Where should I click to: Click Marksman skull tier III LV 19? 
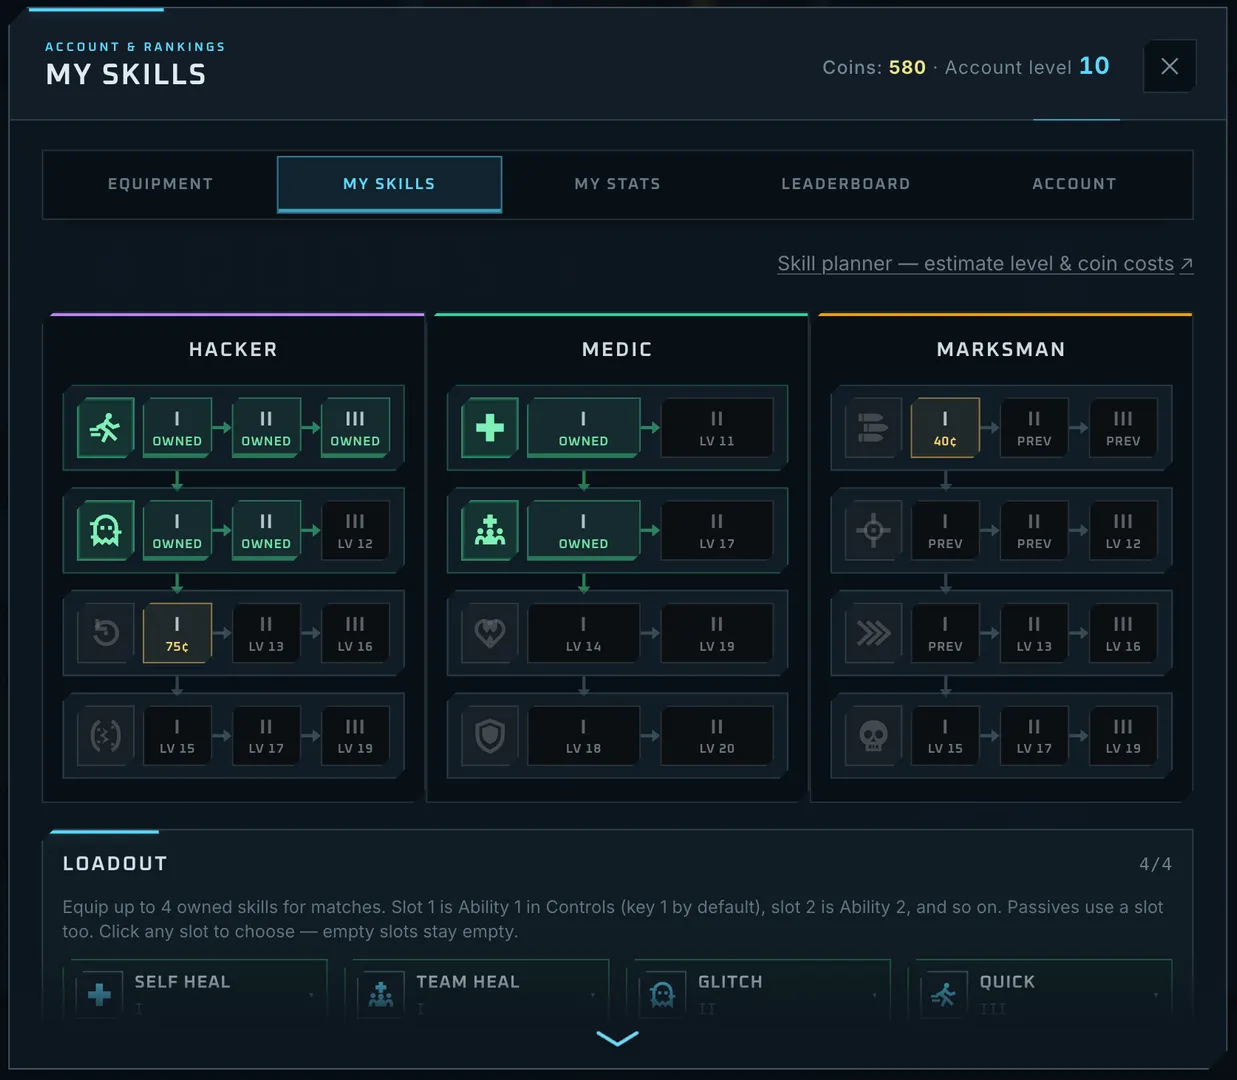pos(1123,736)
